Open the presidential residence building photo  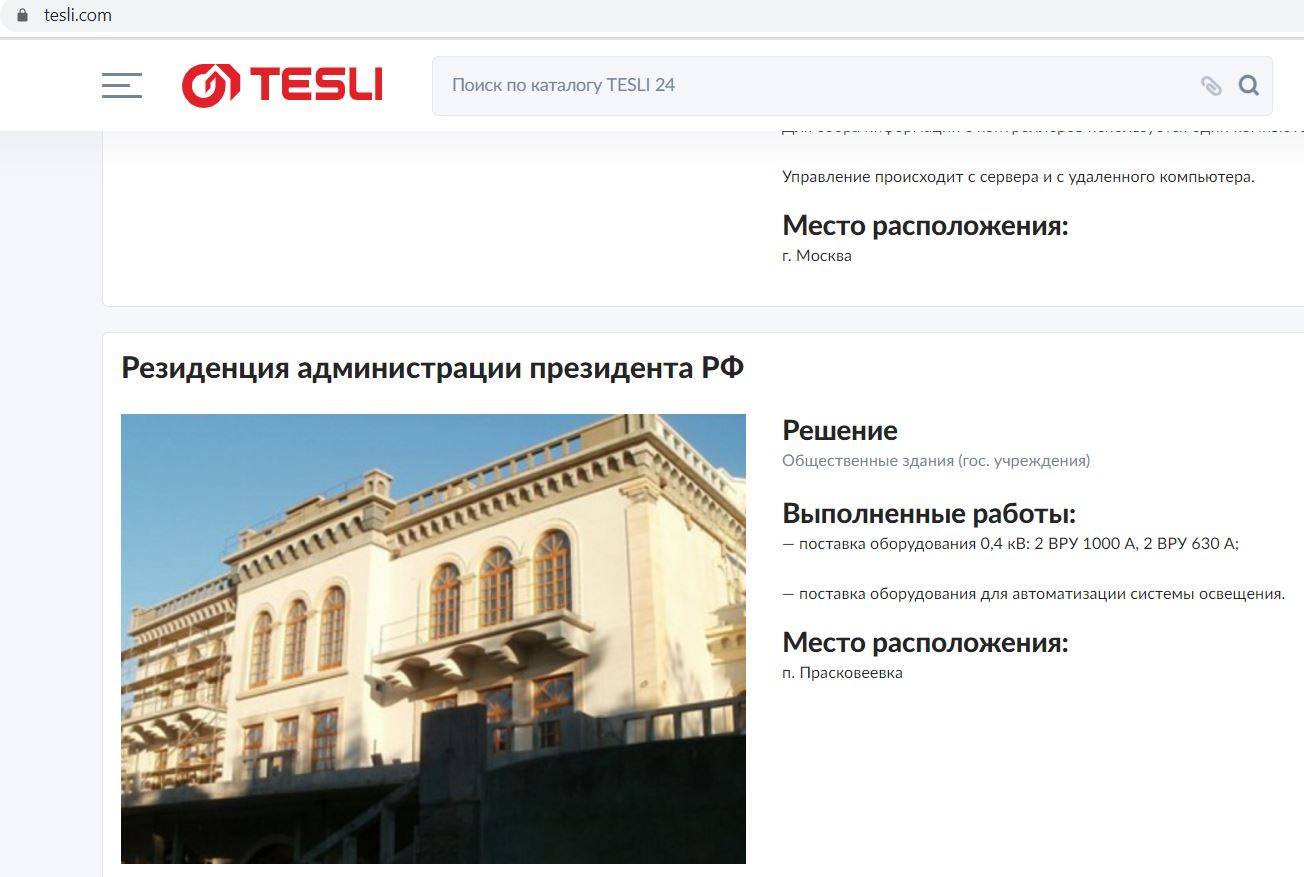pos(433,638)
